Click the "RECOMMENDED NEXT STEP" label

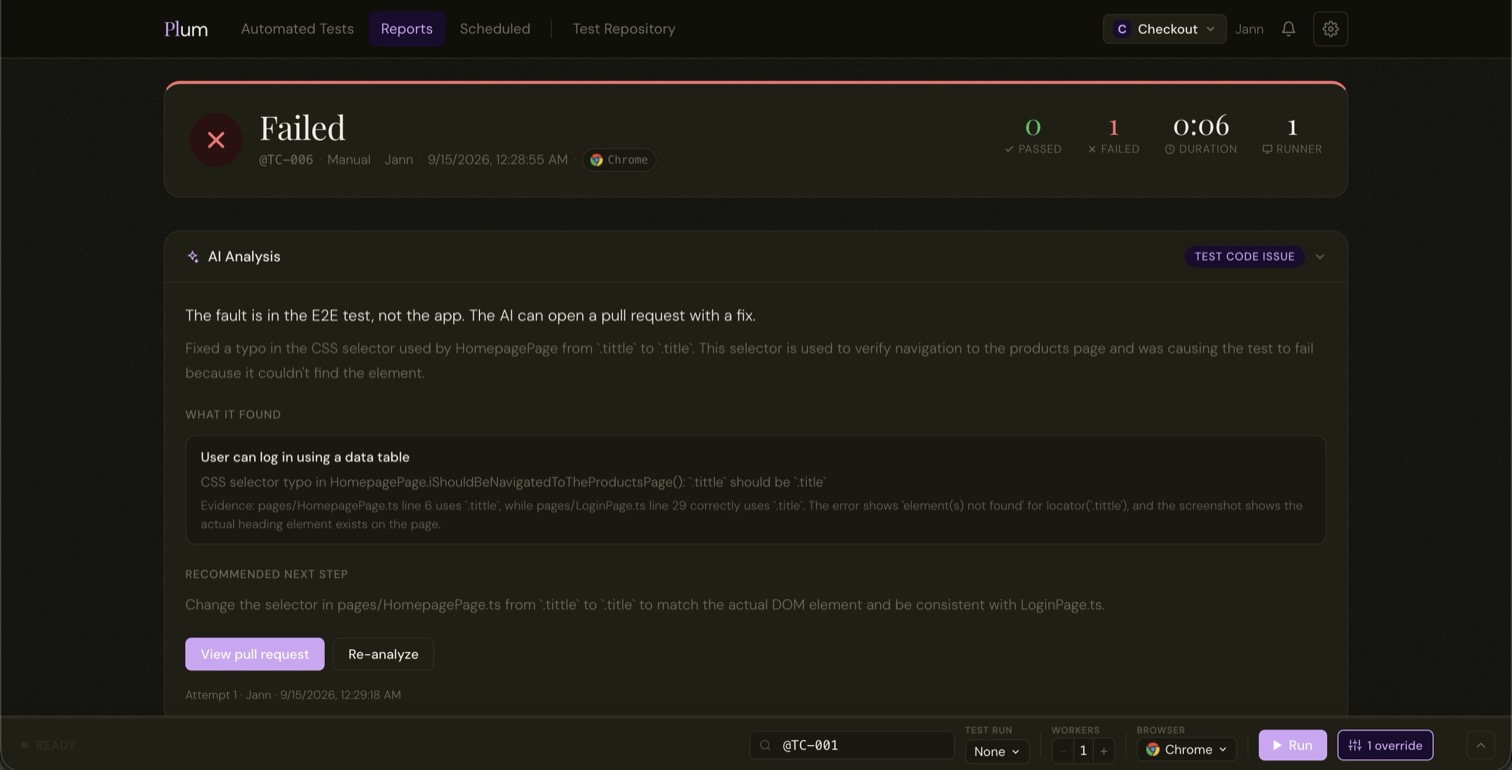click(266, 575)
